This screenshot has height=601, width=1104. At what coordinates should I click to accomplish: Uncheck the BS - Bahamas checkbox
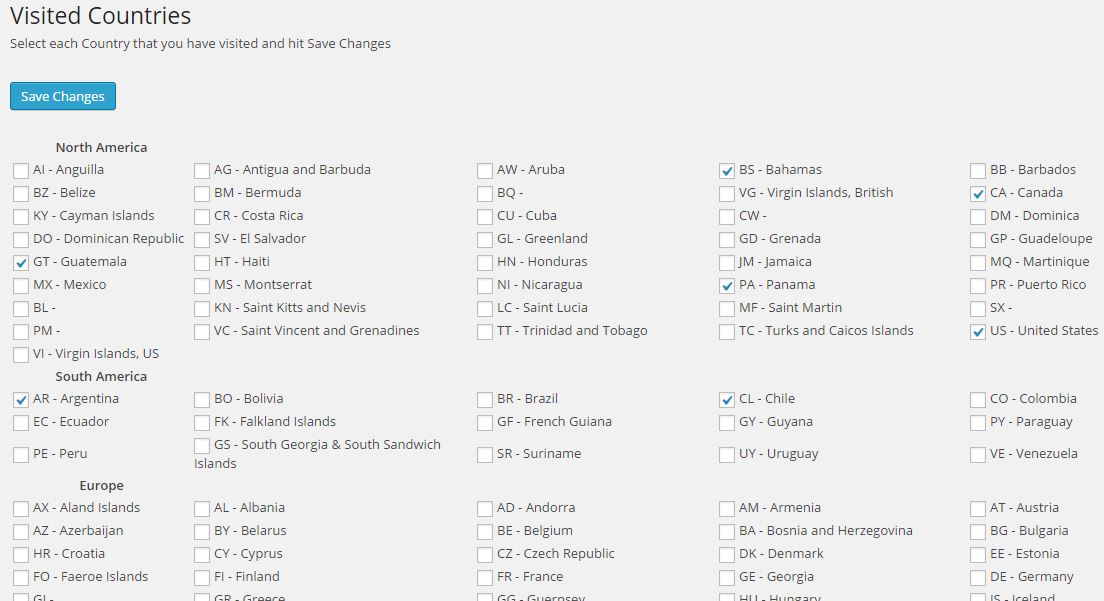(727, 170)
